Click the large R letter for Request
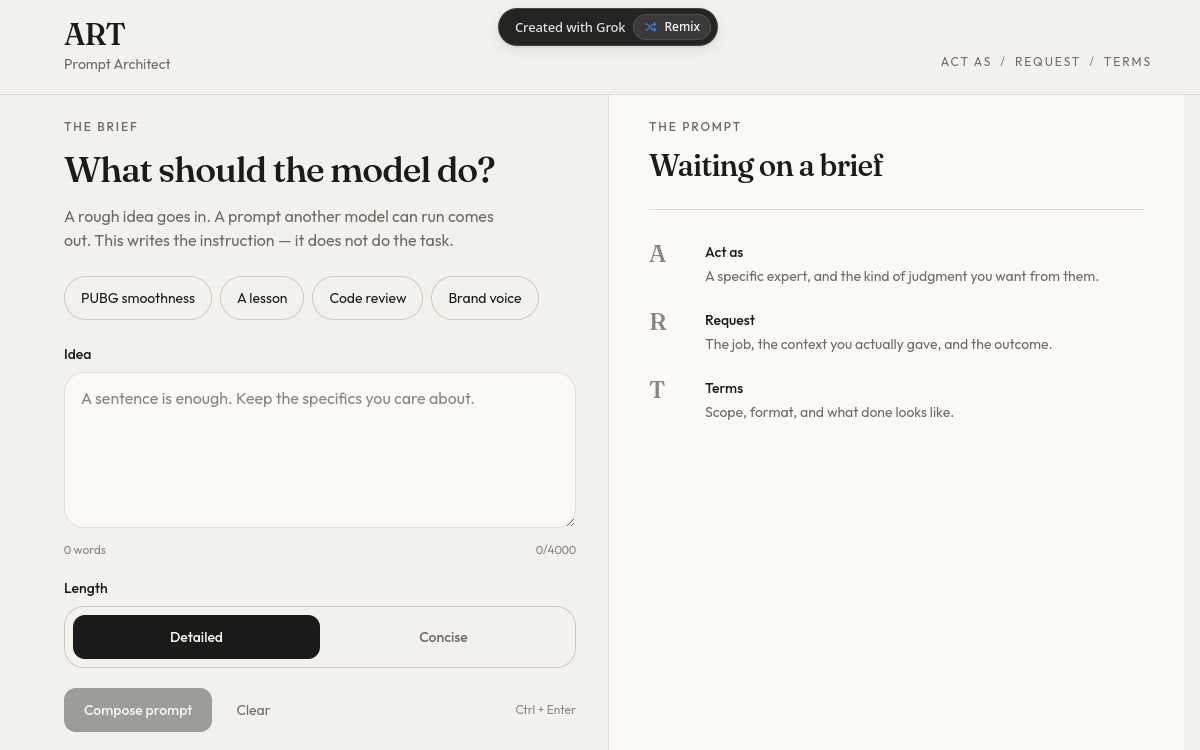 point(658,322)
